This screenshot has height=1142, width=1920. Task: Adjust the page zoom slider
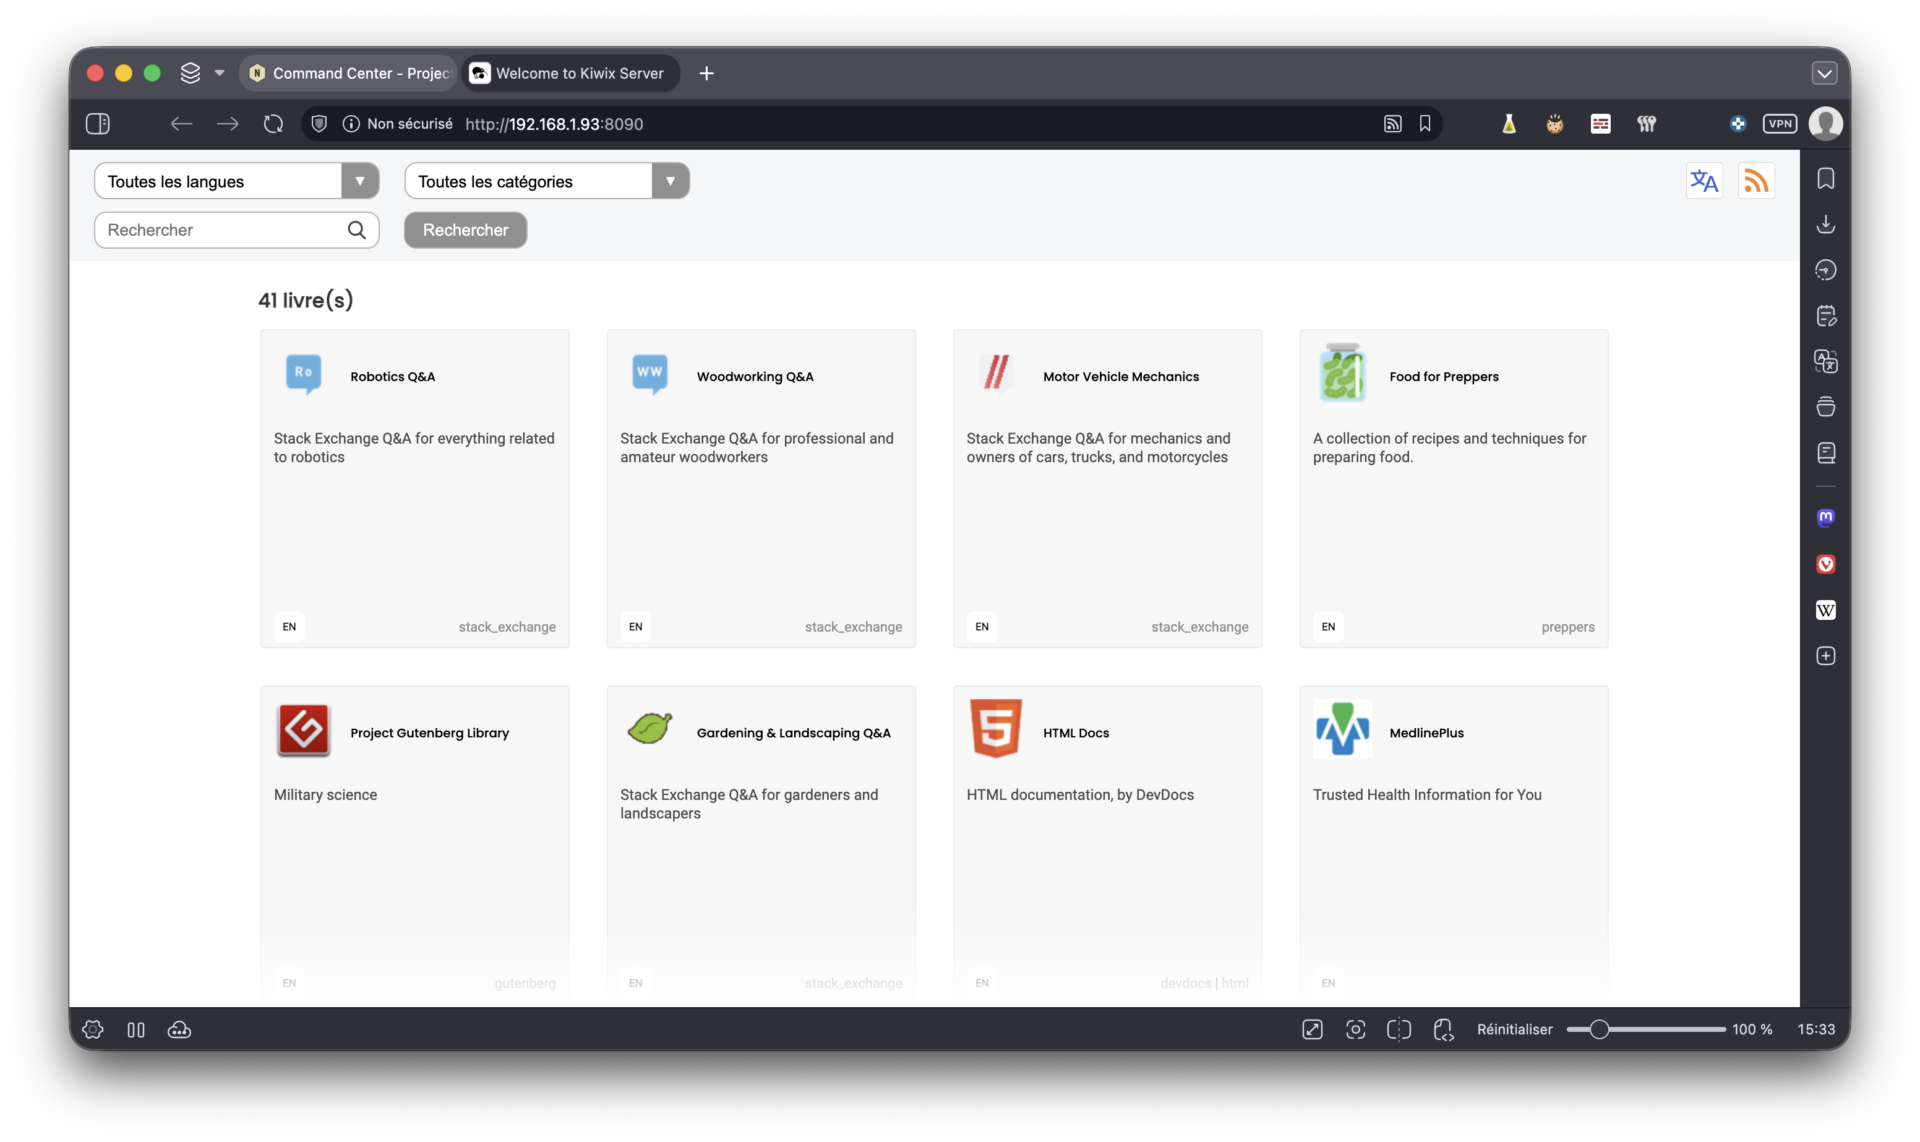[1599, 1029]
